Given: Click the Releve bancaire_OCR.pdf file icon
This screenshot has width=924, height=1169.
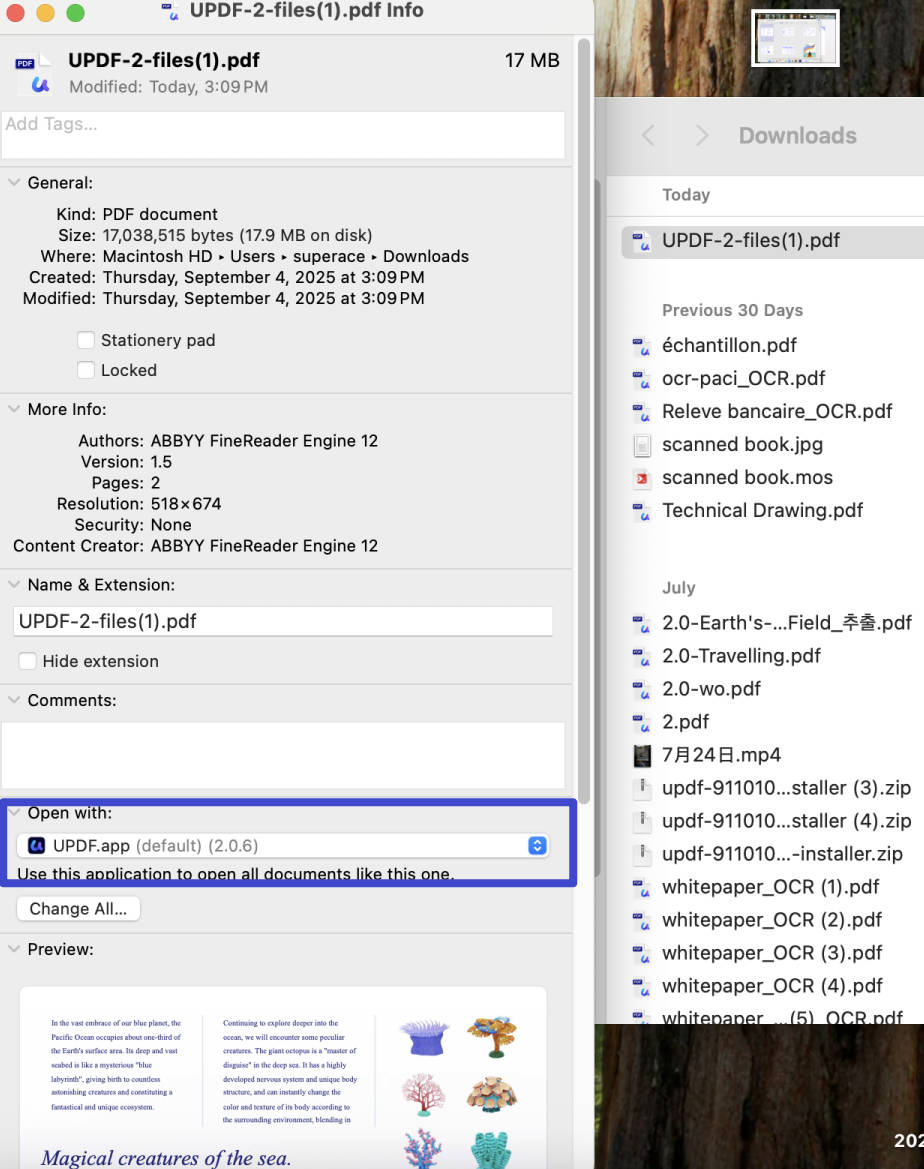Looking at the screenshot, I should pos(641,412).
